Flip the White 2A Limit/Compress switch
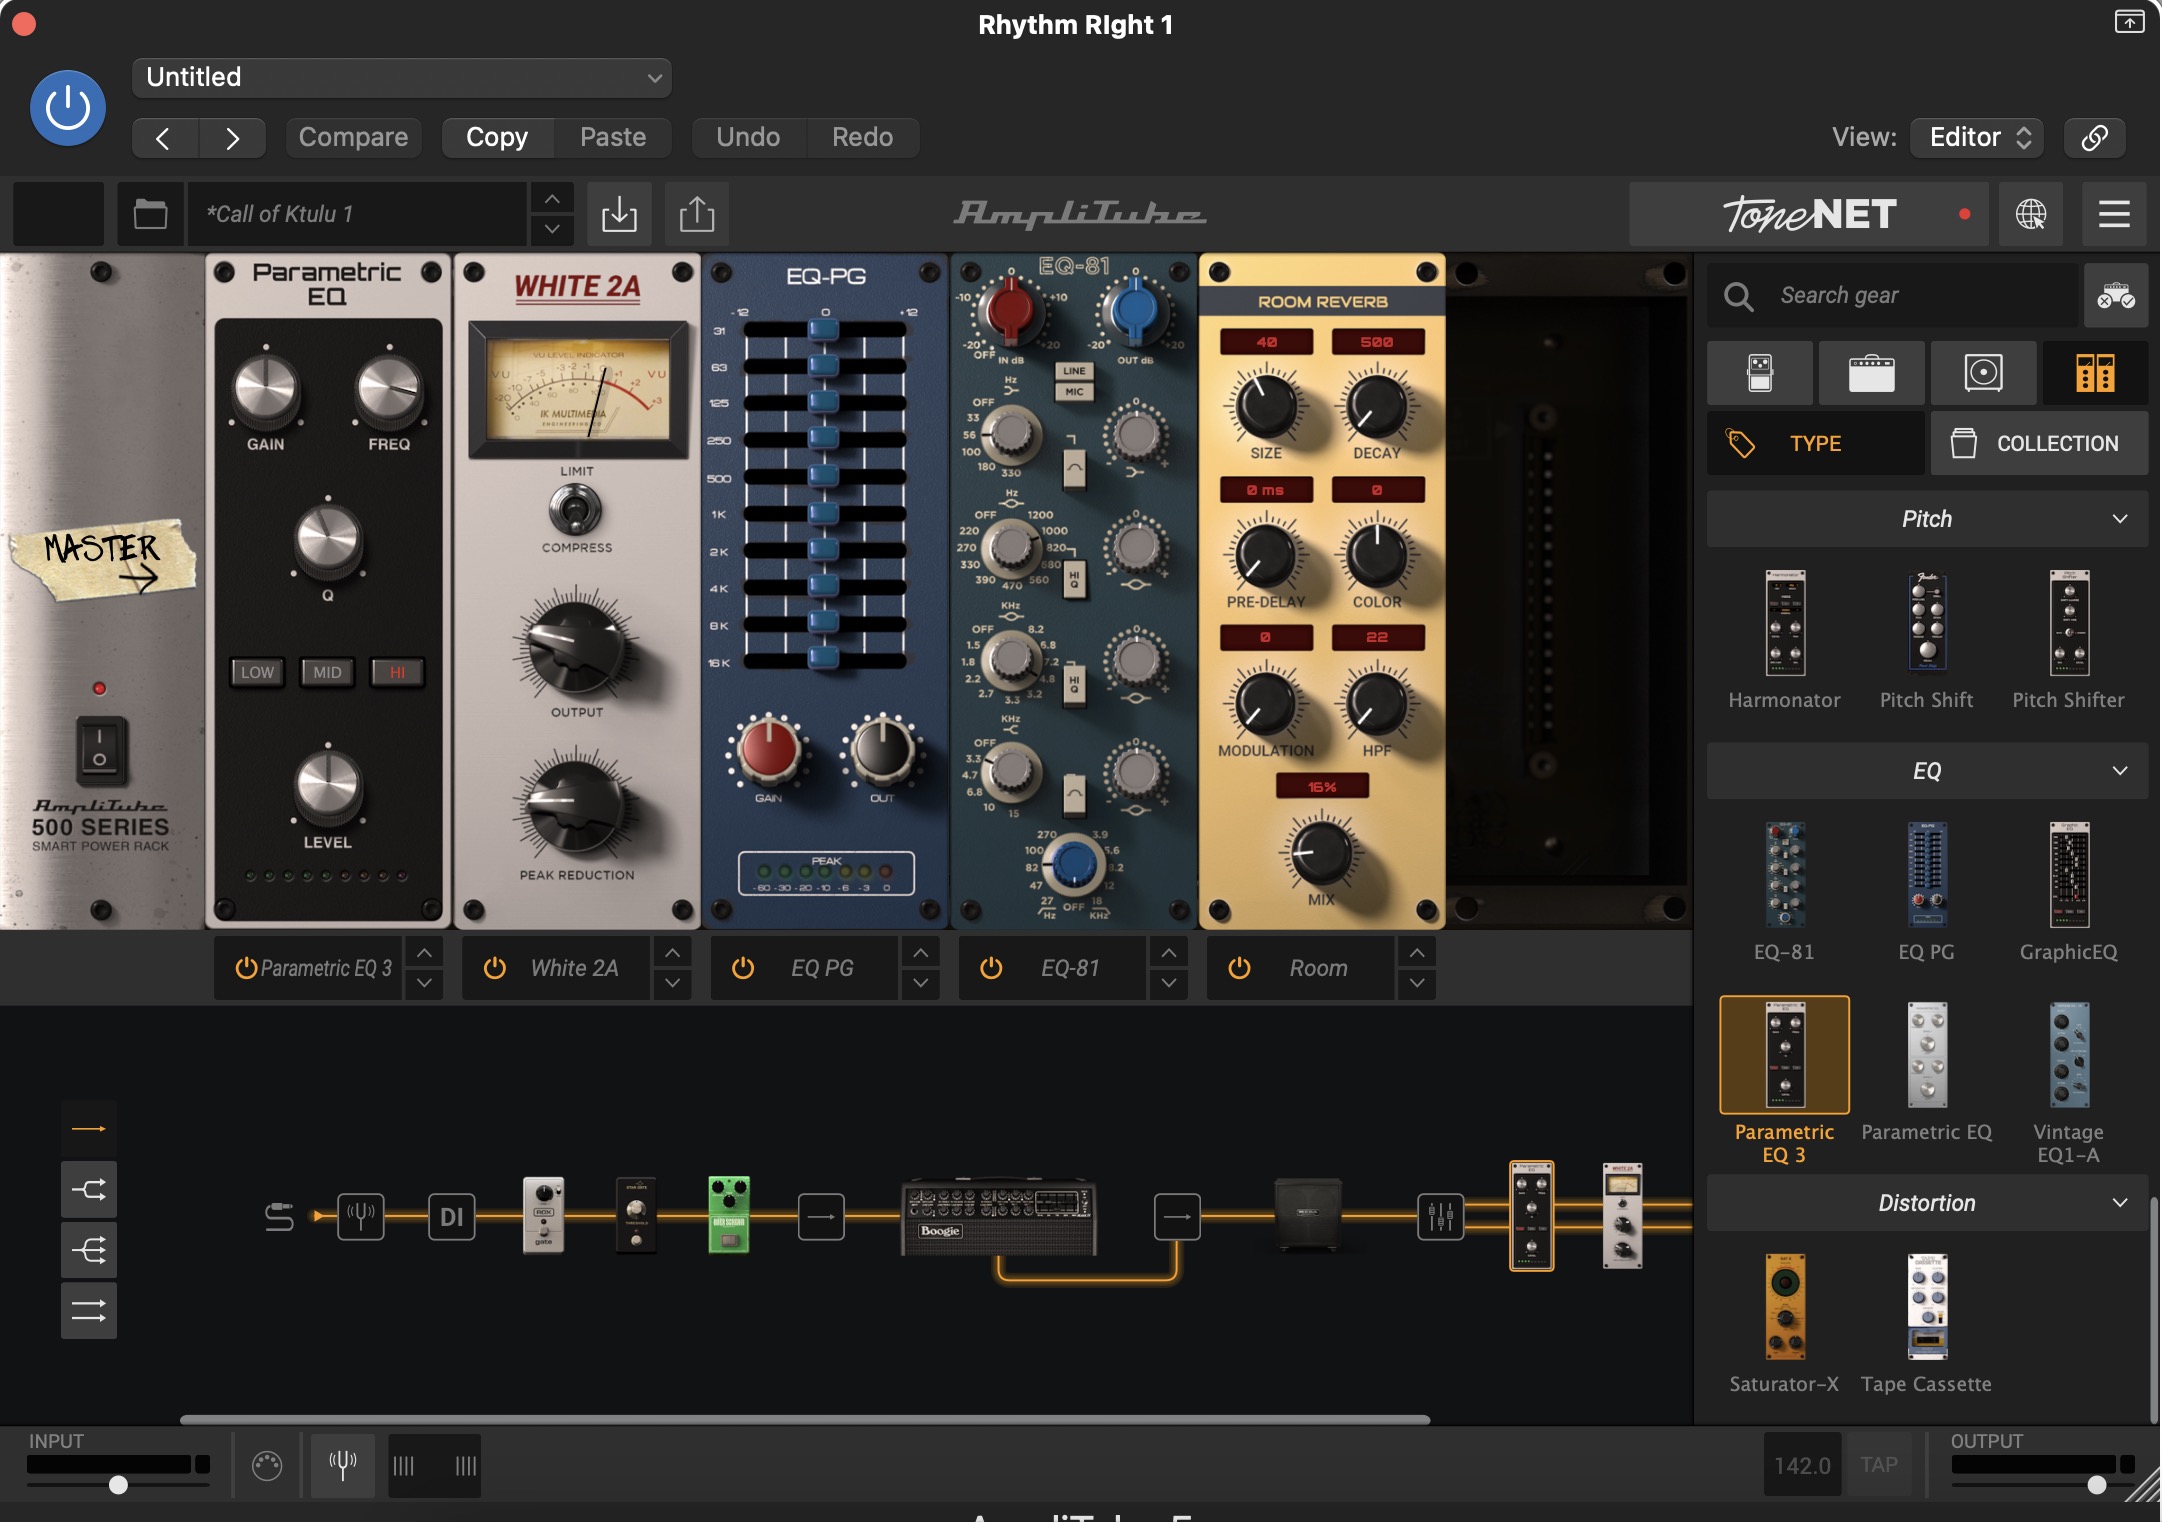This screenshot has height=1522, width=2162. click(x=575, y=509)
